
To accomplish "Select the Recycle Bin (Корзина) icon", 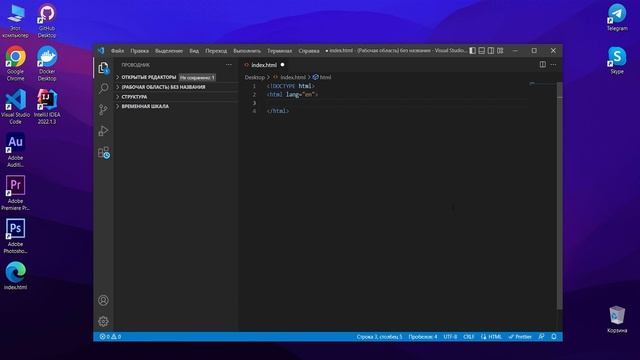I will [617, 319].
